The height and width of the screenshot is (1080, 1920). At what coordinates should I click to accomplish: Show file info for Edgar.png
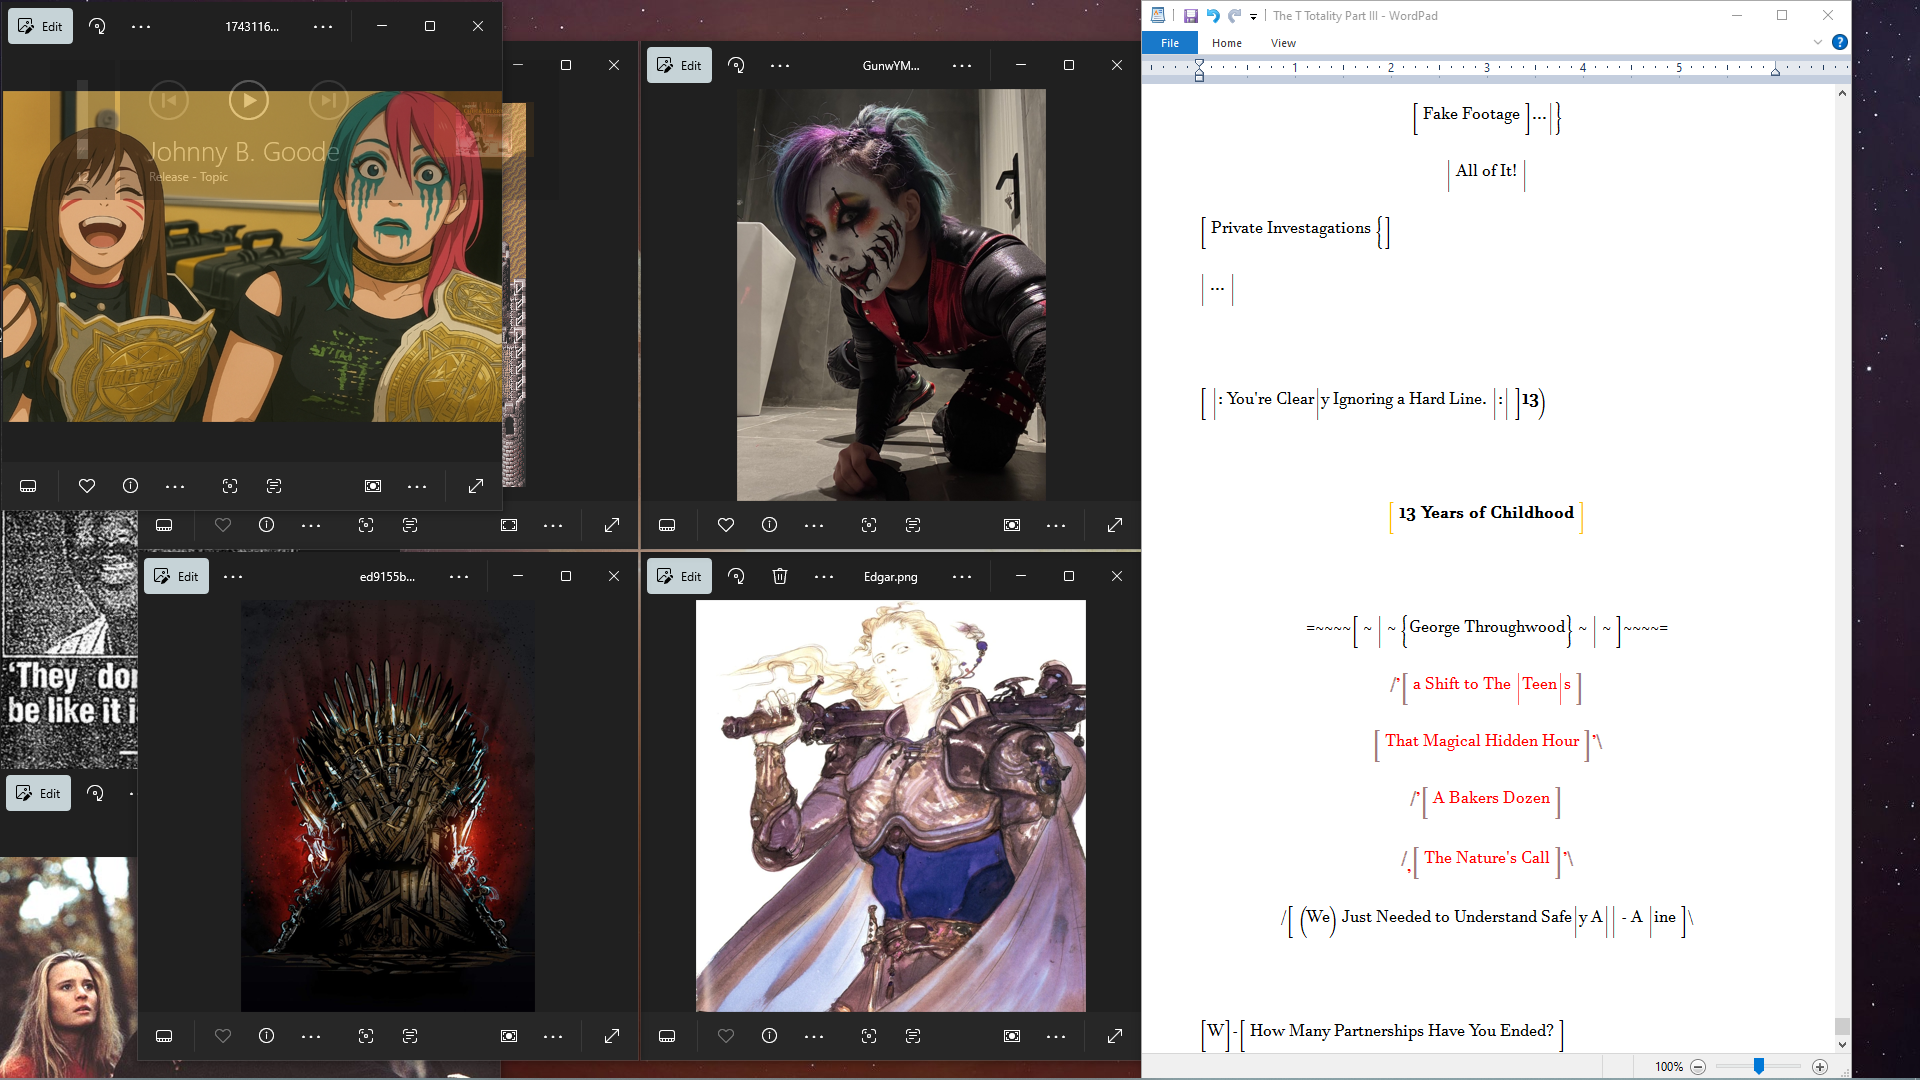[769, 1036]
